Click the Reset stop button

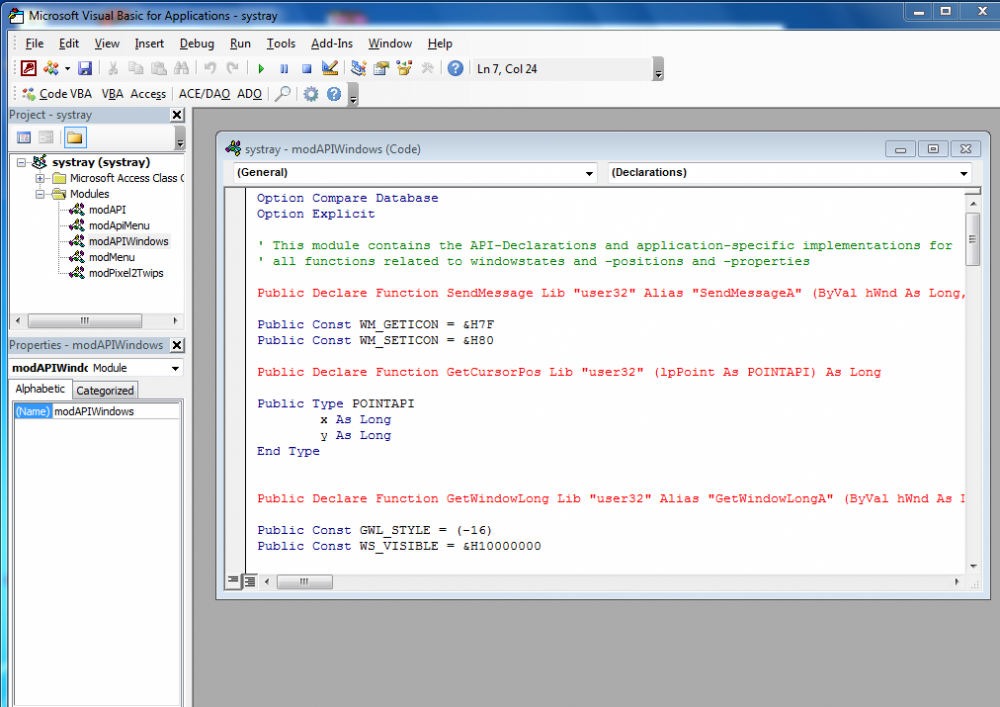307,68
